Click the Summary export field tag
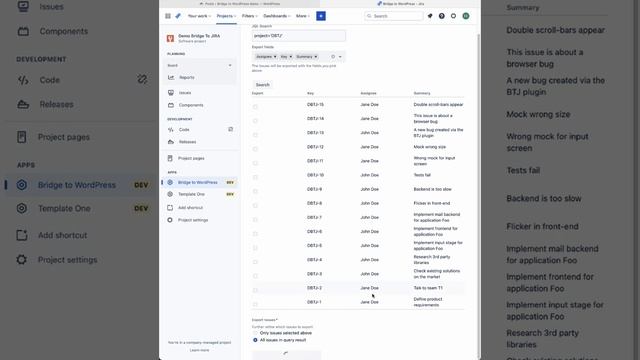 [307, 57]
